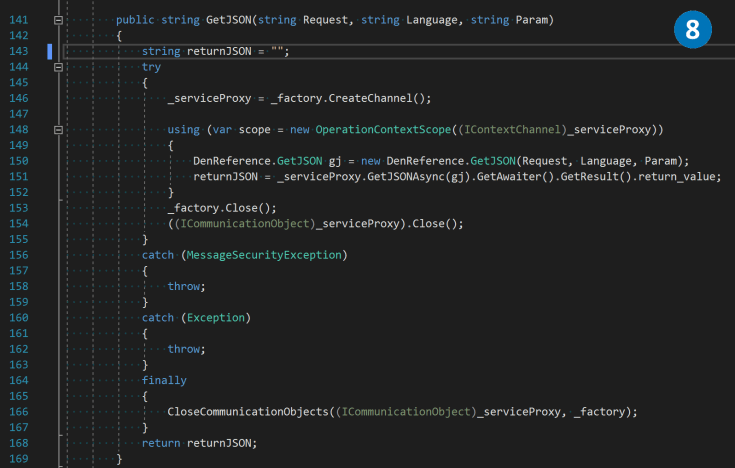
Task: Click the first throw statement on line 158
Action: 185,286
